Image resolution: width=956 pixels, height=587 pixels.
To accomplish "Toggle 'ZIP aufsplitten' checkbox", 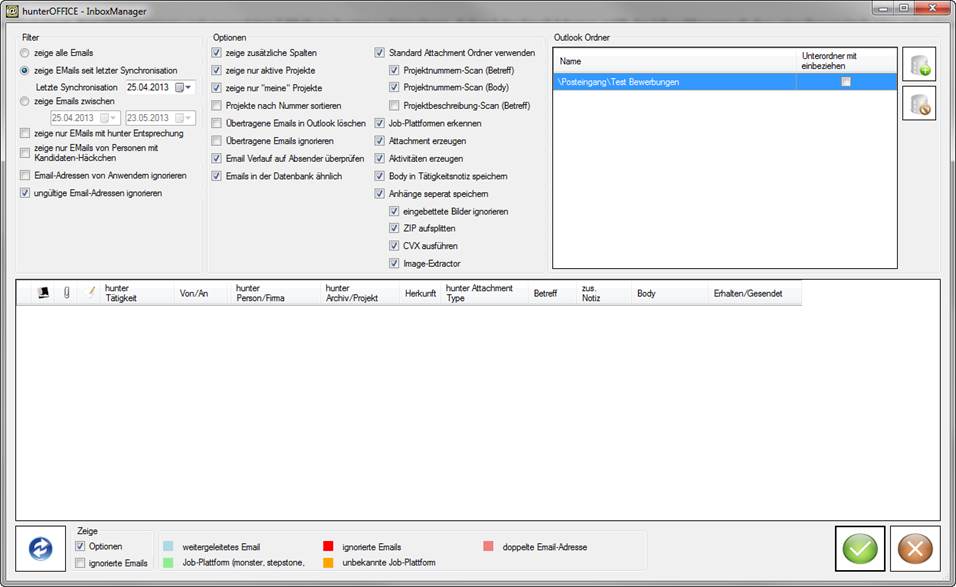I will point(395,229).
